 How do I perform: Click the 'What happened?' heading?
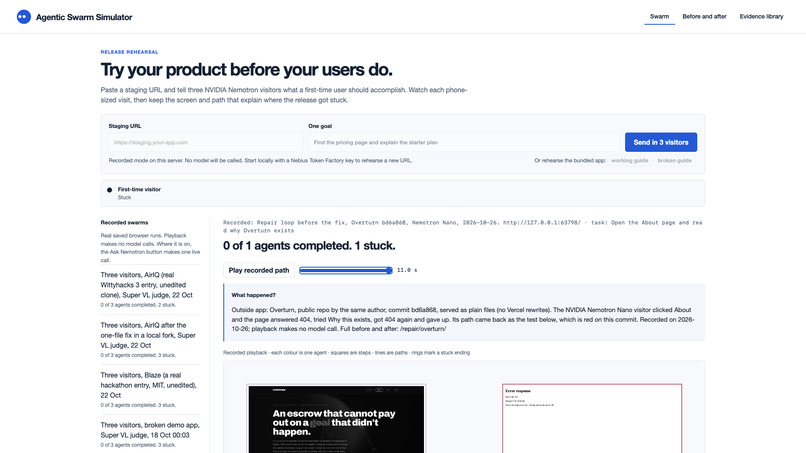pos(253,295)
